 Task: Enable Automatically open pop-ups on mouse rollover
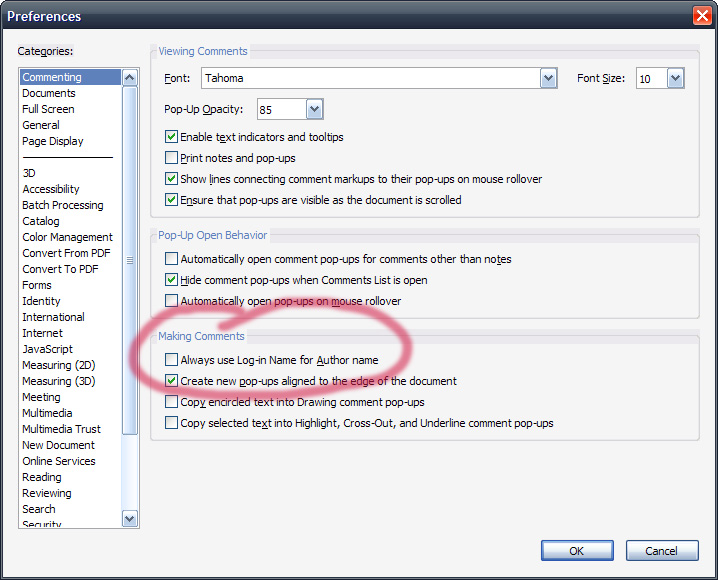pos(172,301)
